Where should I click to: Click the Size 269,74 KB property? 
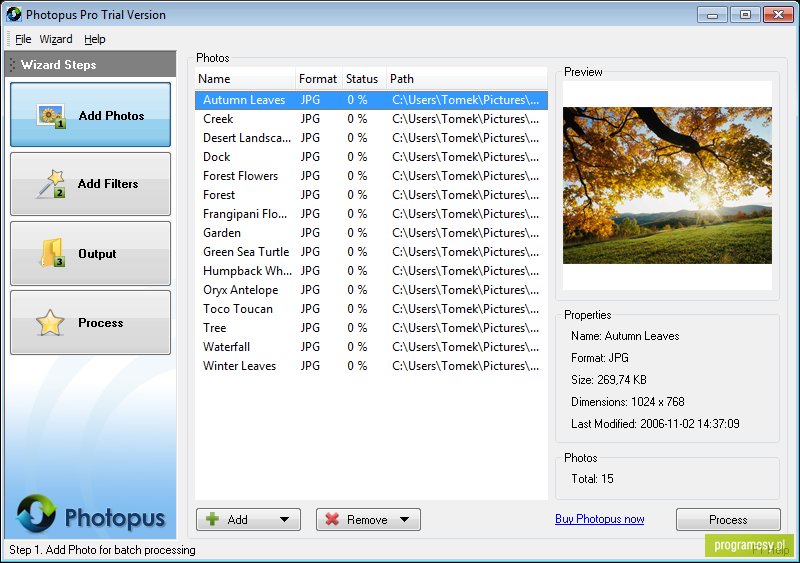click(x=609, y=380)
